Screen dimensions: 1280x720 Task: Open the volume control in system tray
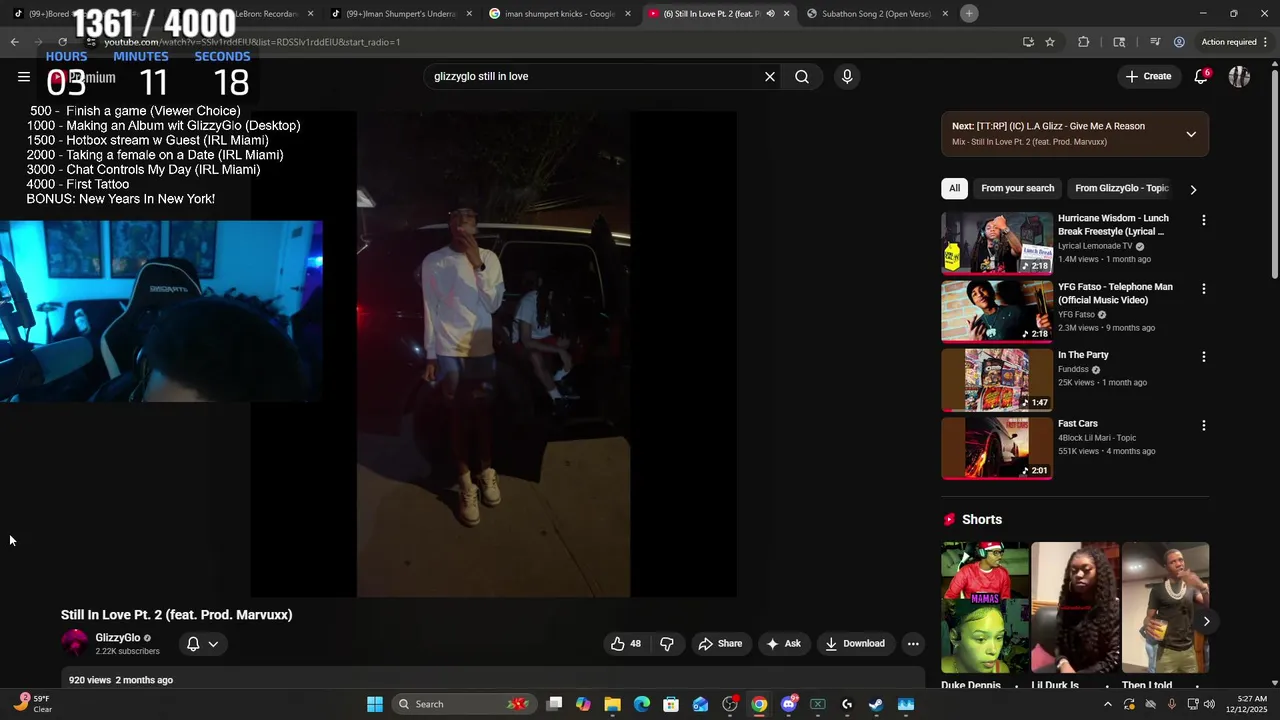click(x=1210, y=704)
